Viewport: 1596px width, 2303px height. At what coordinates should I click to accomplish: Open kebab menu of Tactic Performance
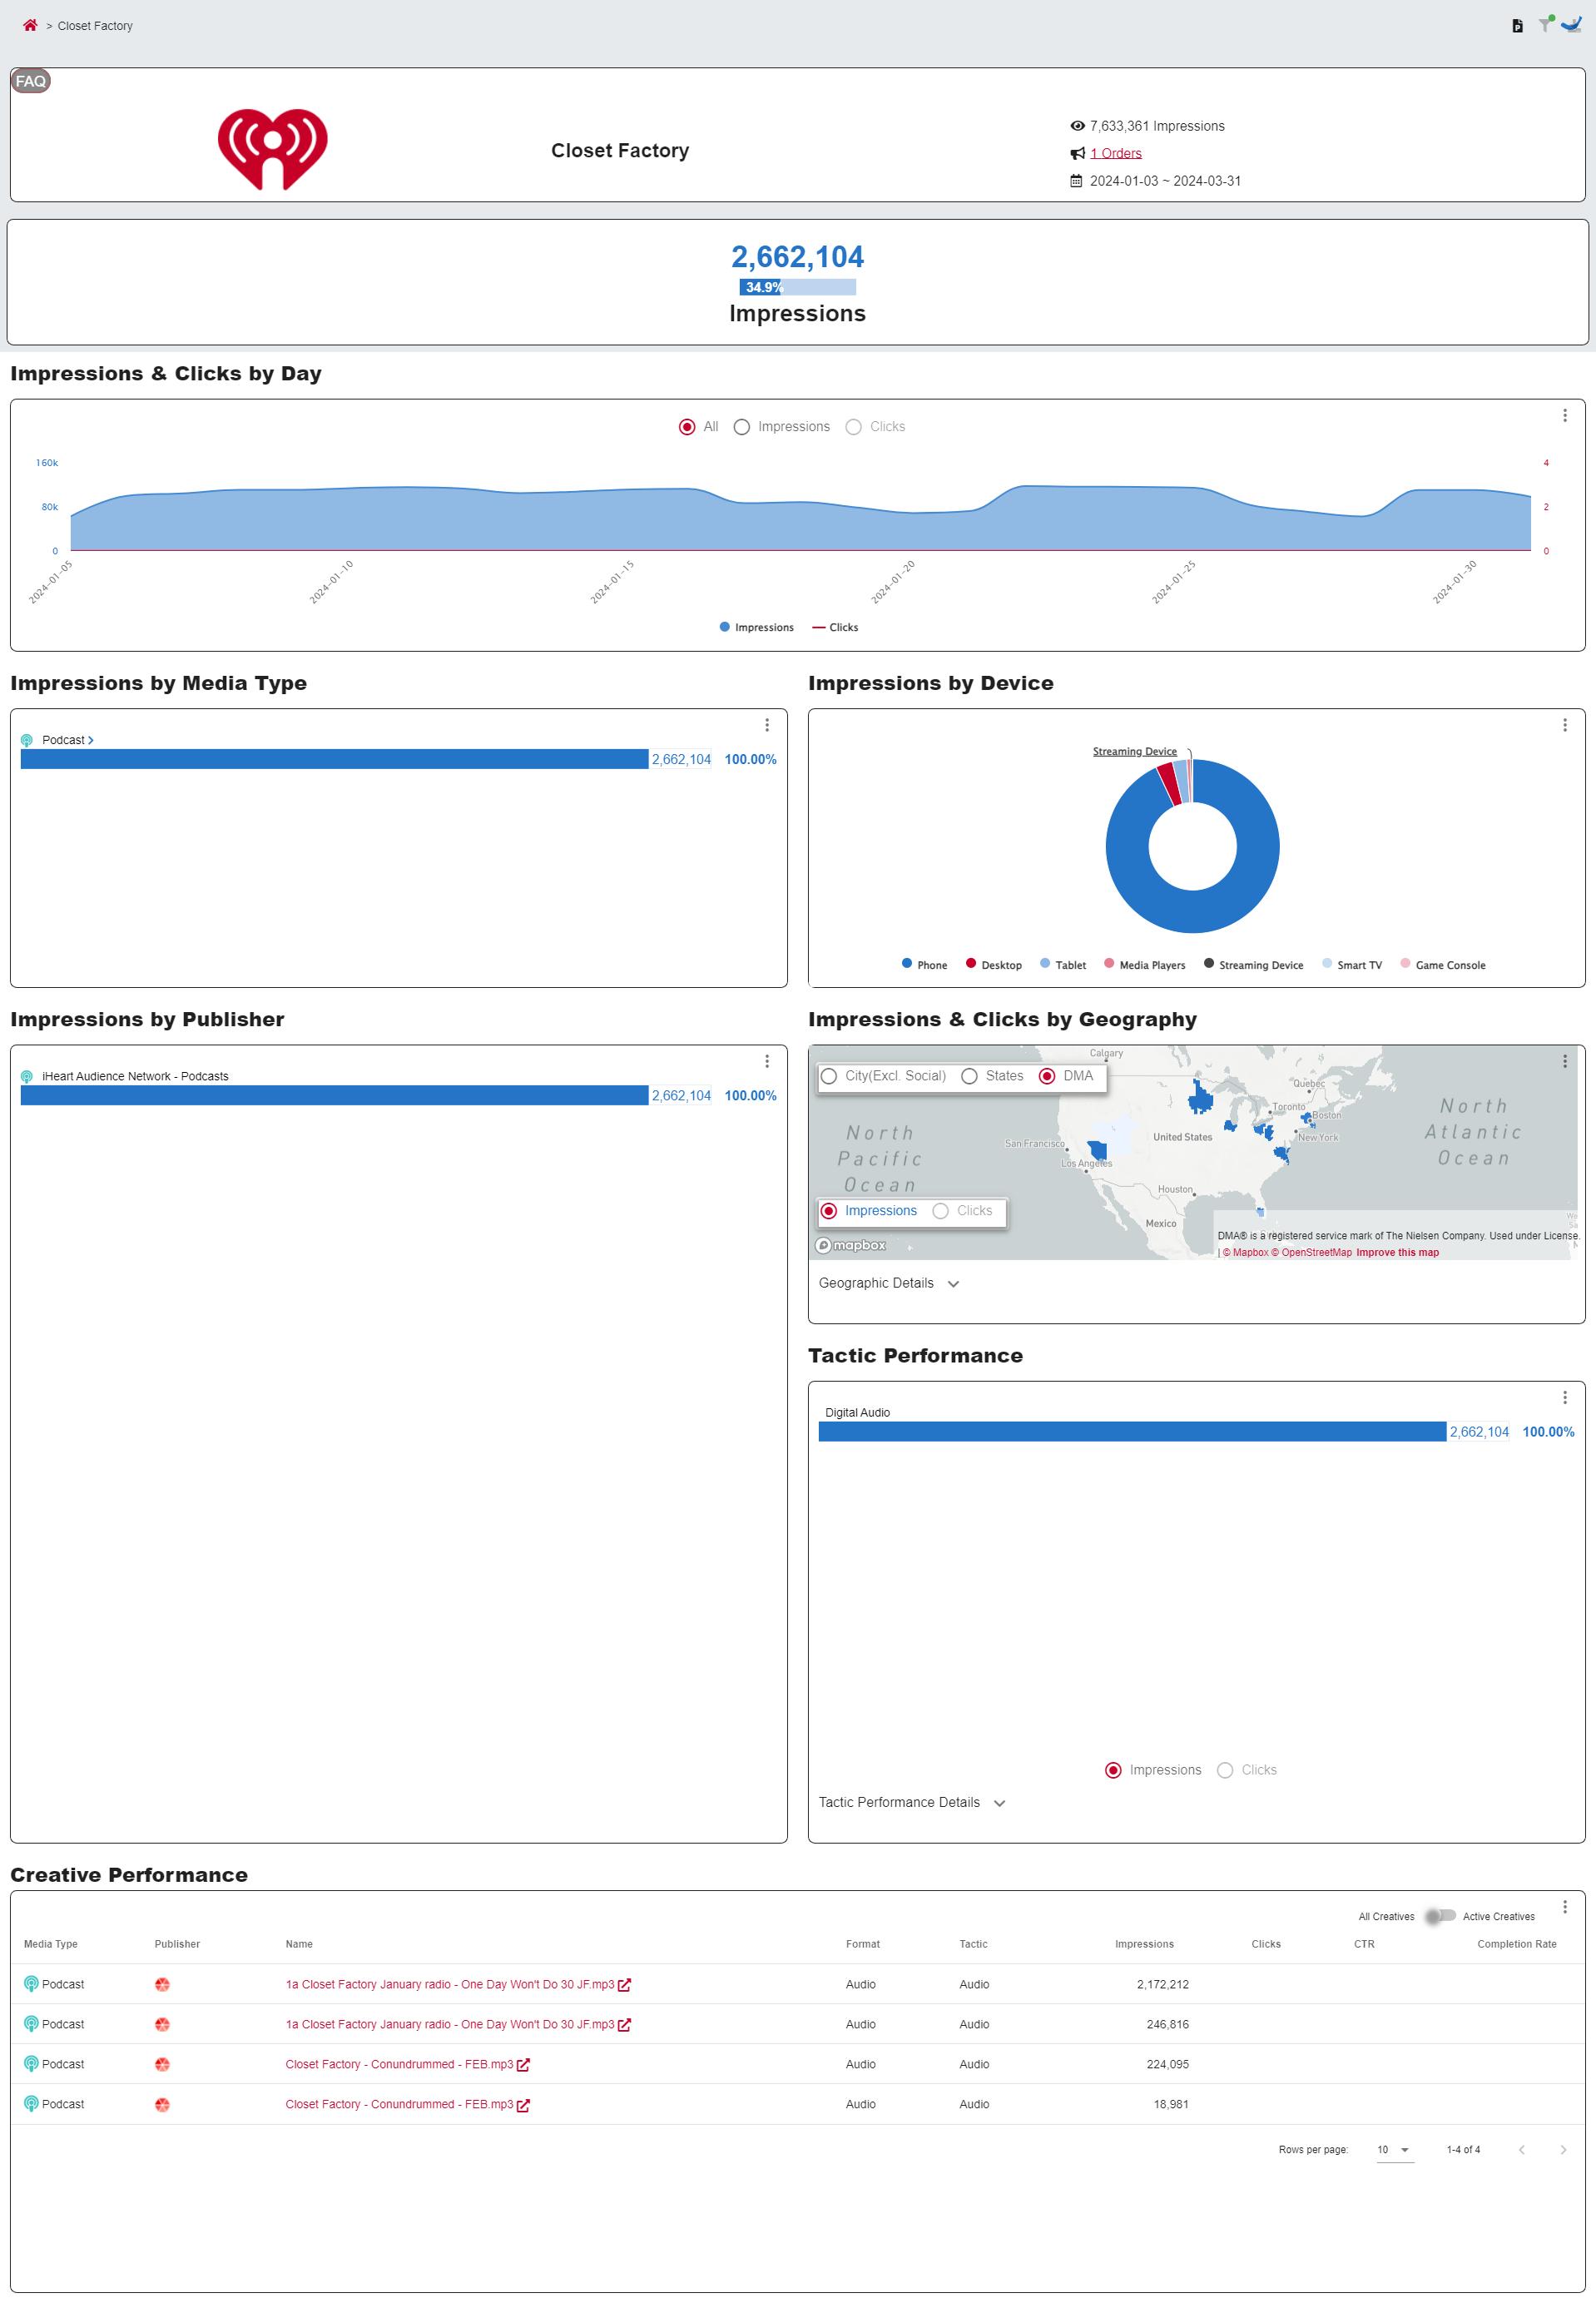point(1565,1397)
